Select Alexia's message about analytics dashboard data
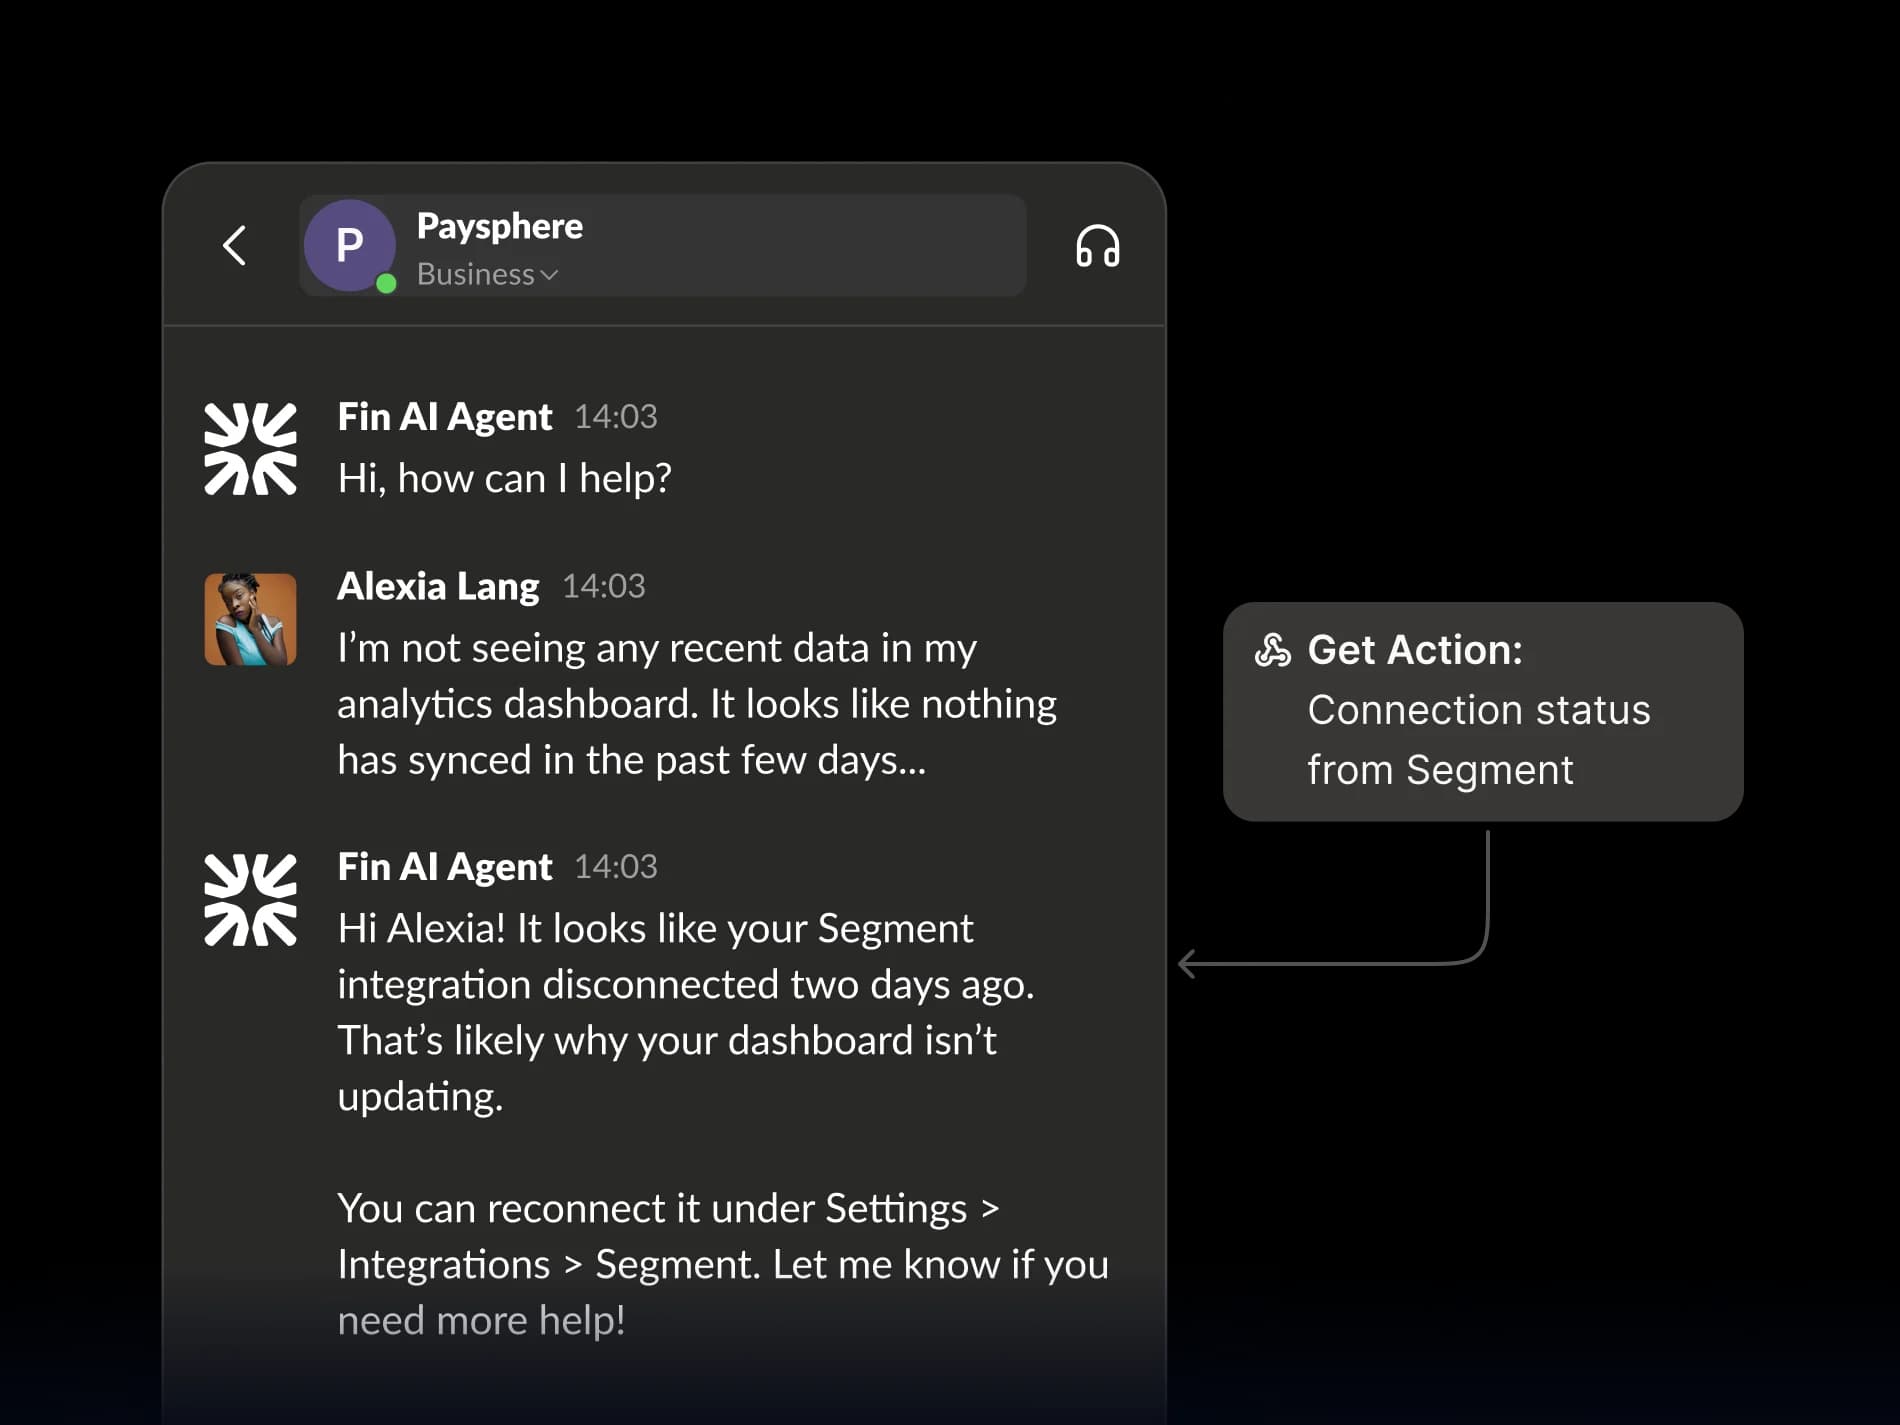Screen dimensions: 1900x1425 pyautogui.click(x=697, y=704)
